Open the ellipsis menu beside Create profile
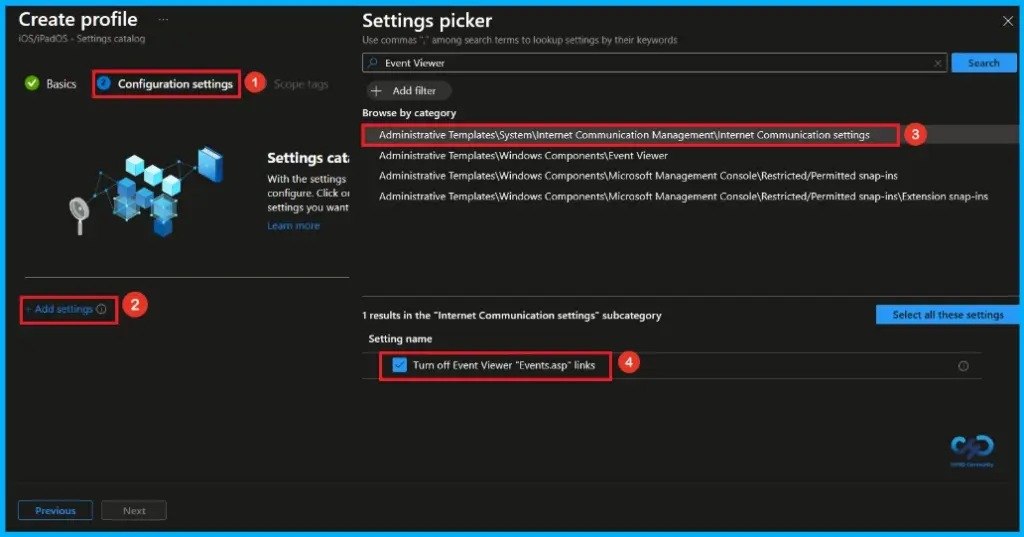Screen dimensions: 1024x537 [163, 20]
